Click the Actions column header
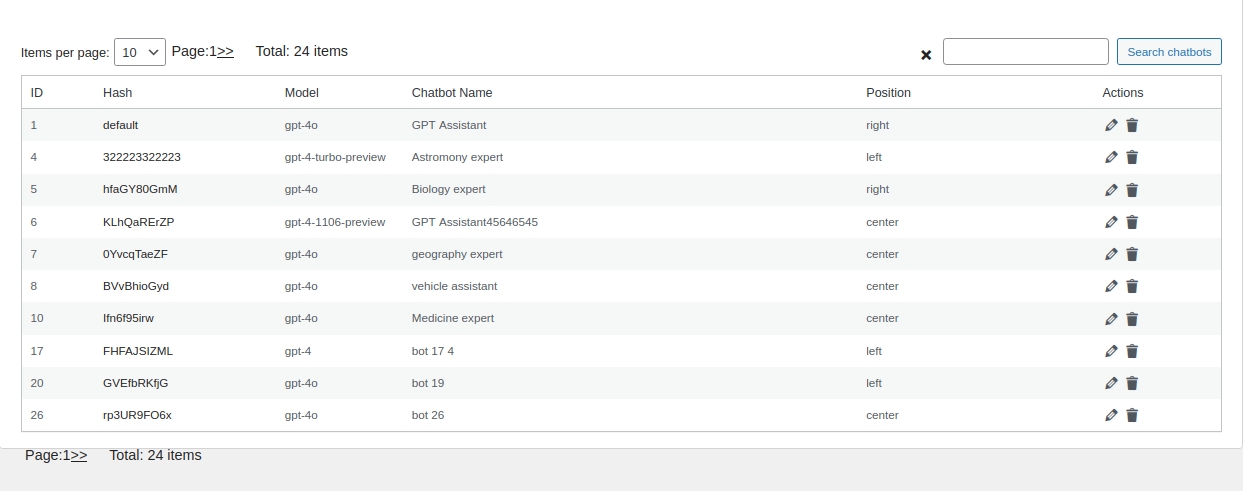 tap(1123, 92)
